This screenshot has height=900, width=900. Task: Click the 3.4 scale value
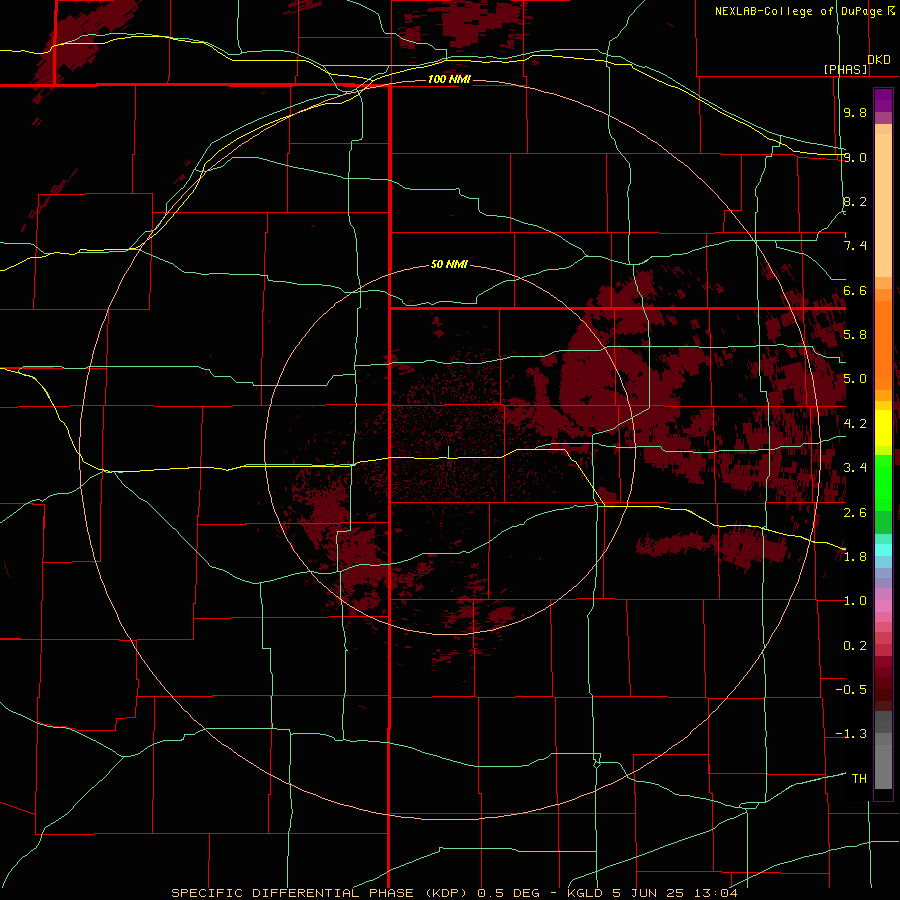[x=855, y=468]
